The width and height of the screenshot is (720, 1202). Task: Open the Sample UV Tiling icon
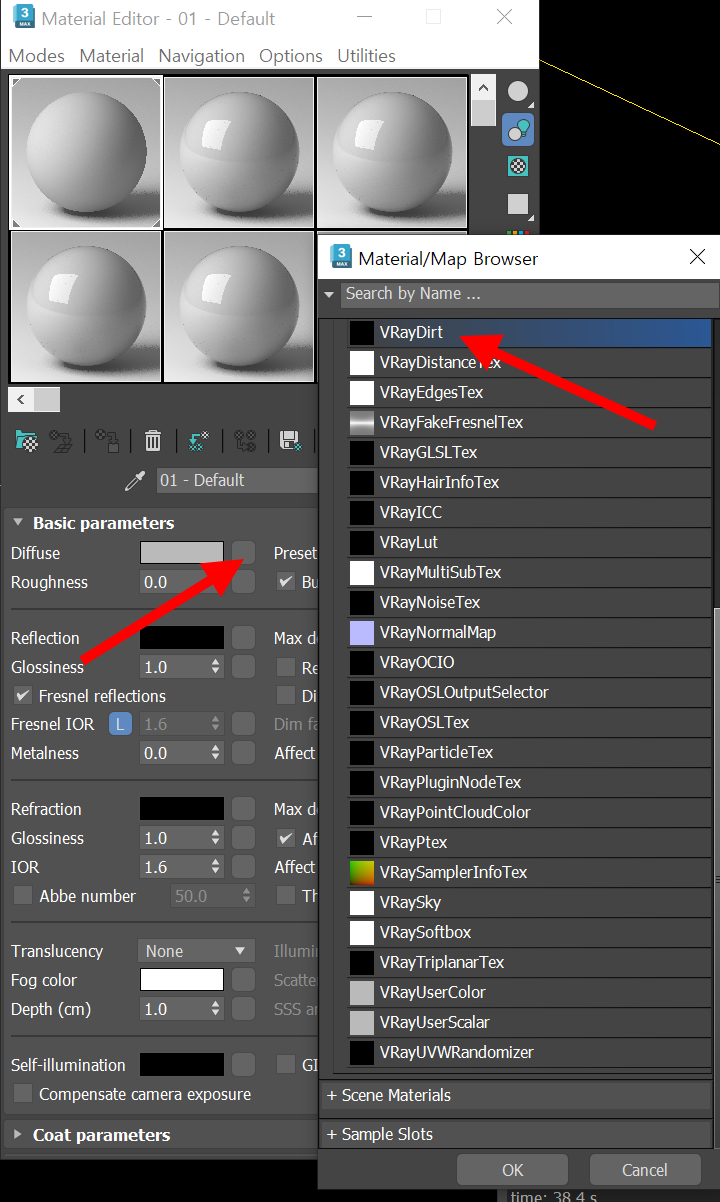(x=518, y=203)
